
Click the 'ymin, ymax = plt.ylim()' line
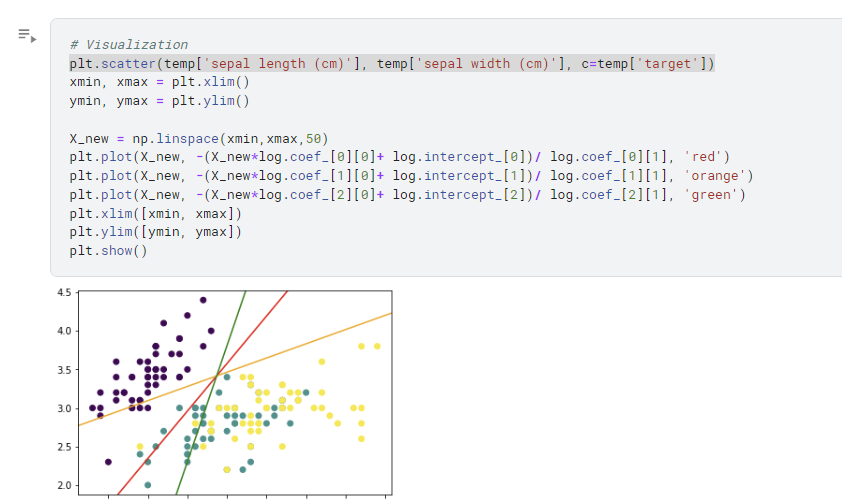[159, 101]
